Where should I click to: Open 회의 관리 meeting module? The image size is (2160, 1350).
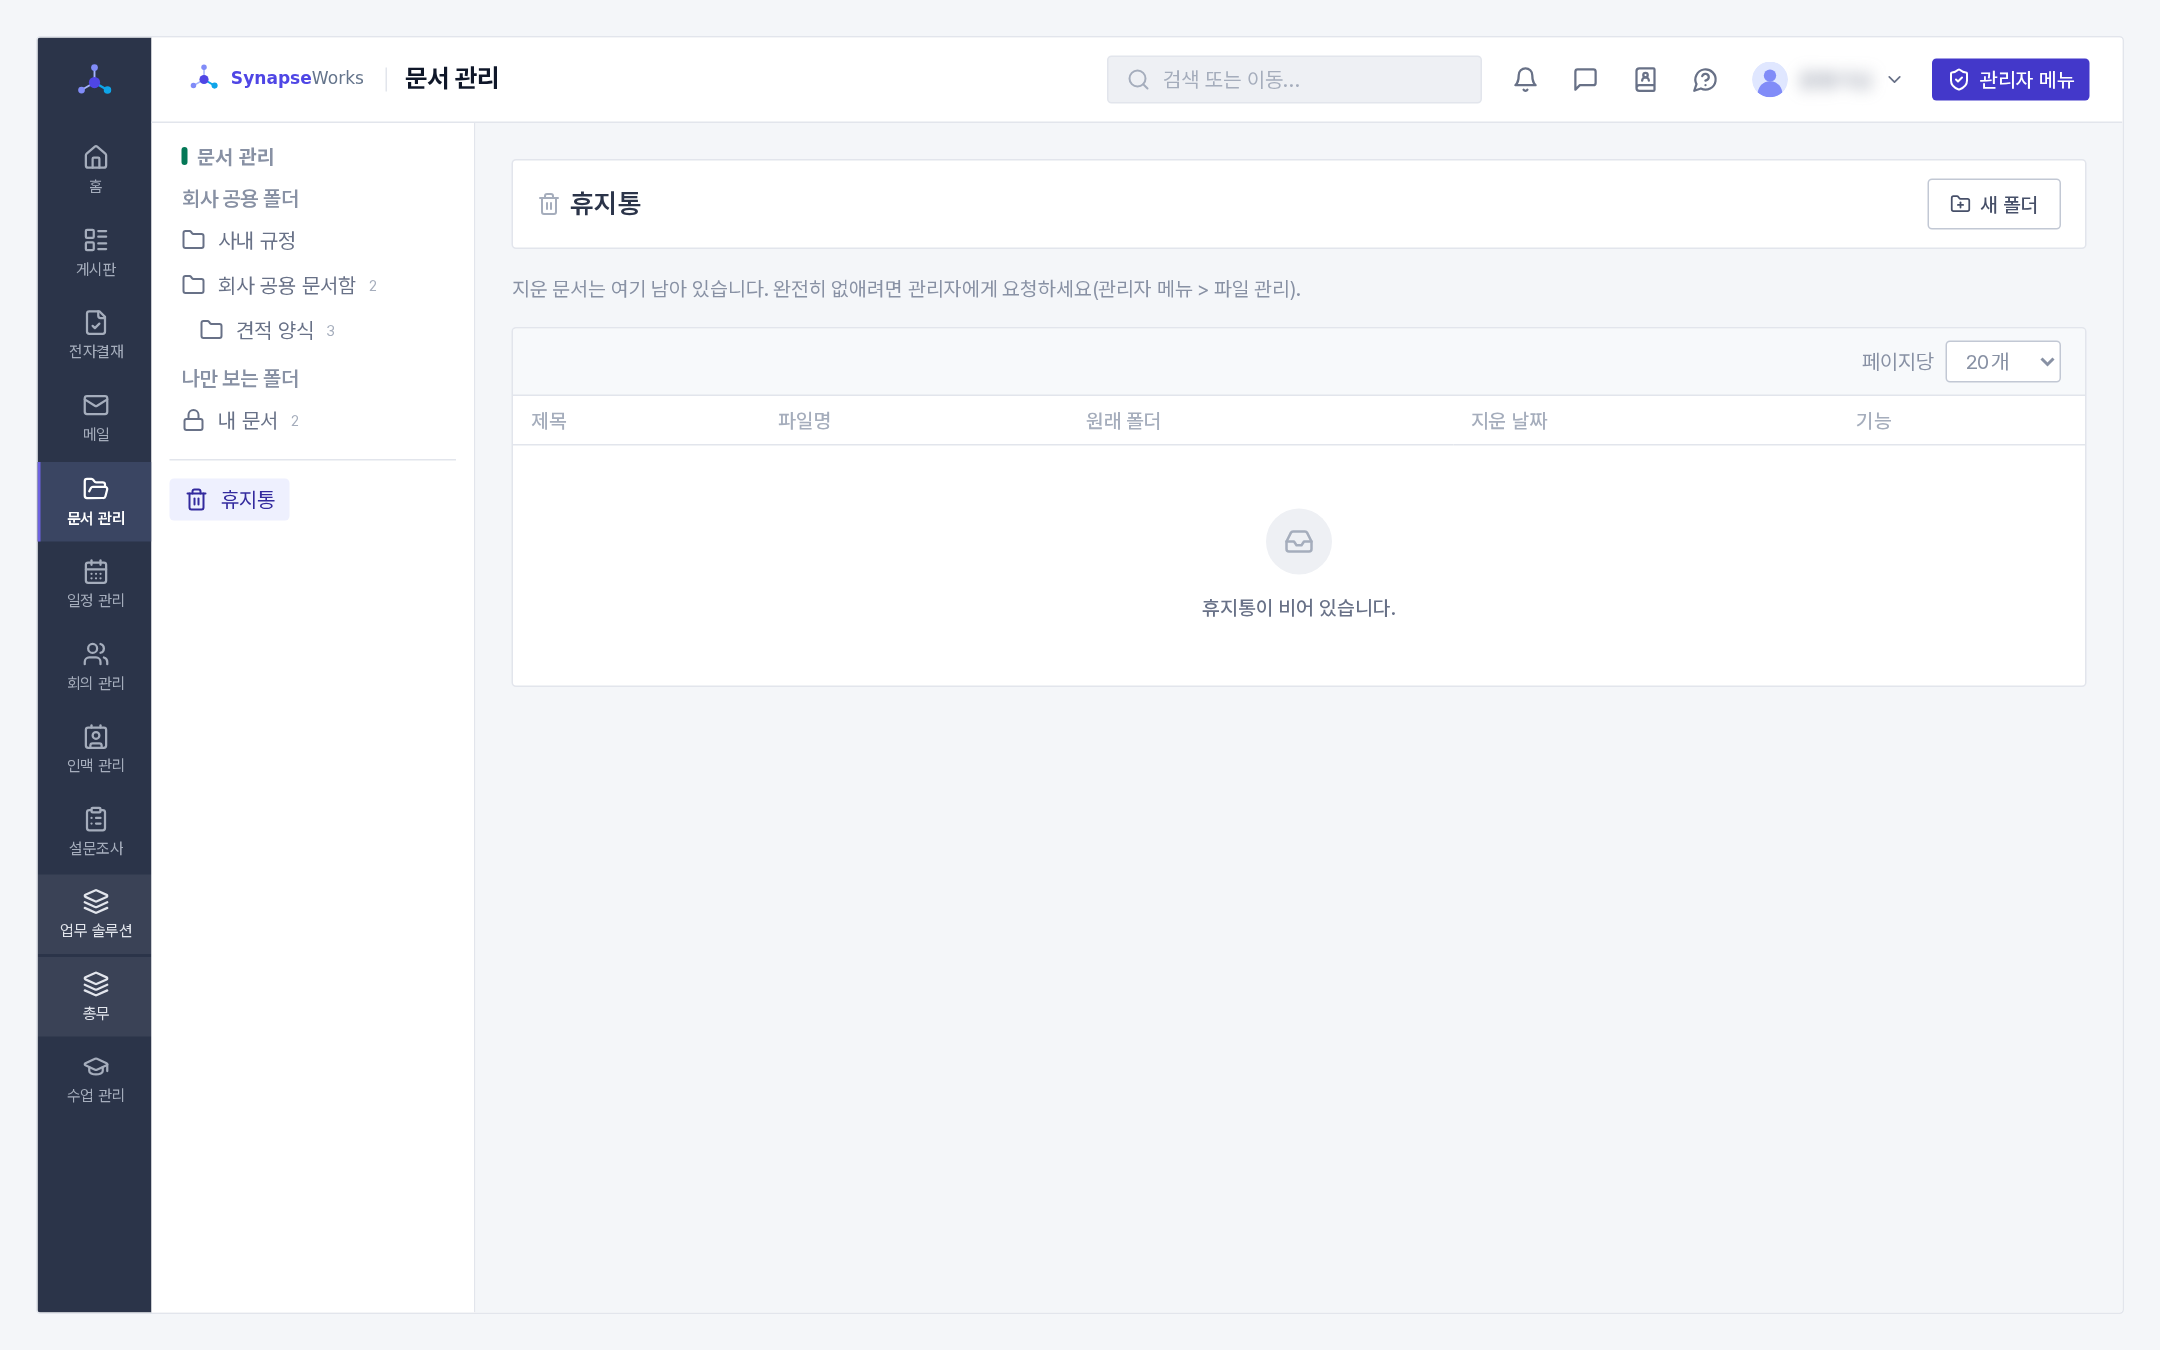95,666
